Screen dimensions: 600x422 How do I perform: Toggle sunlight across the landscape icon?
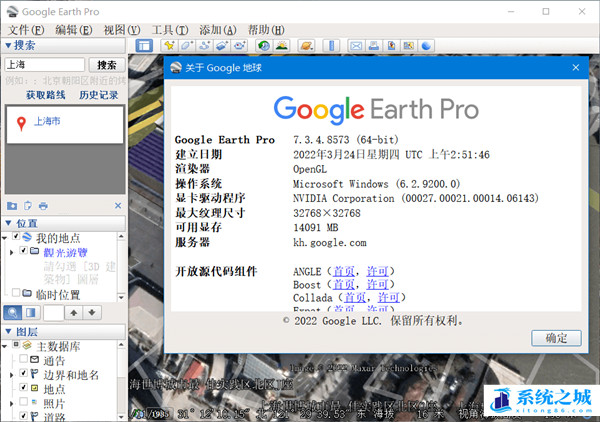282,46
